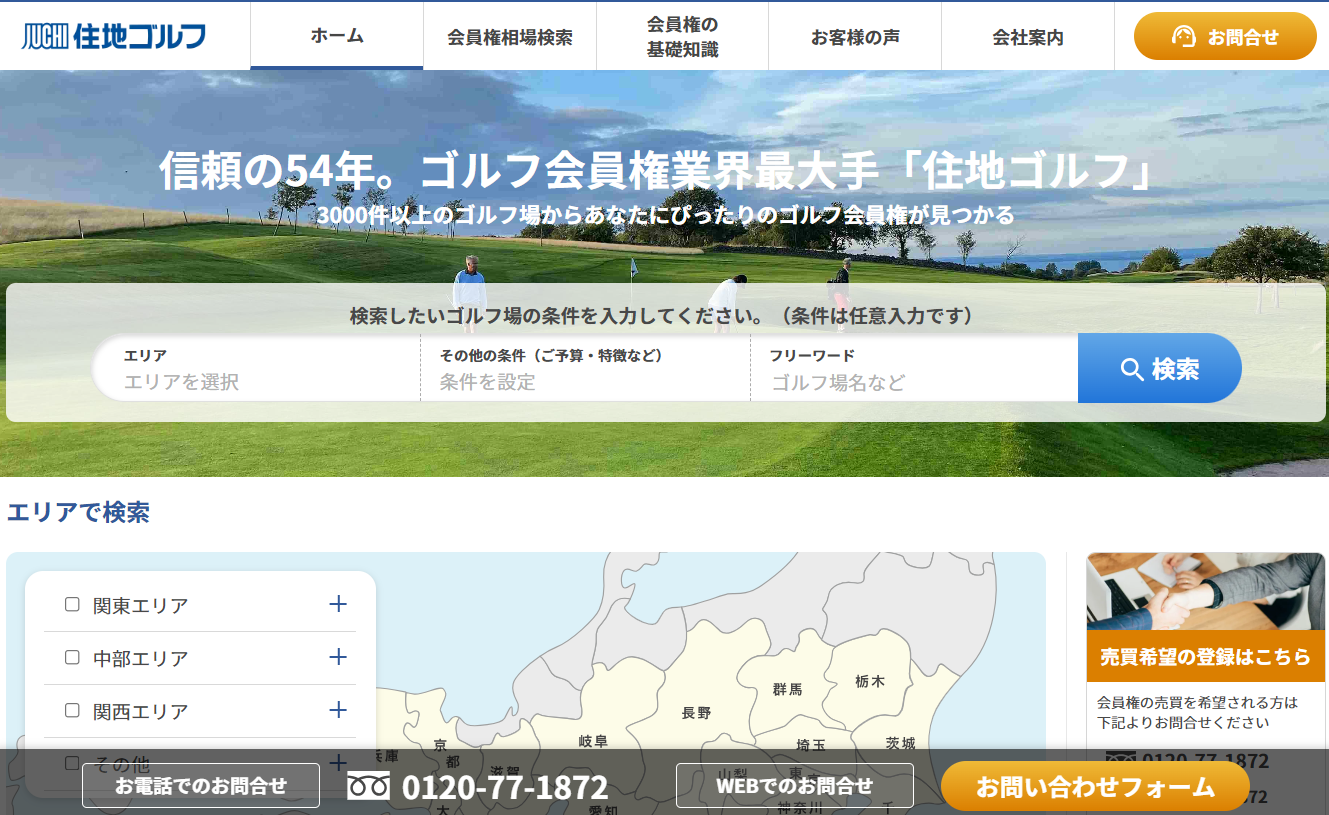Expand the 中部エリア plus sign
The image size is (1329, 815).
[x=338, y=657]
